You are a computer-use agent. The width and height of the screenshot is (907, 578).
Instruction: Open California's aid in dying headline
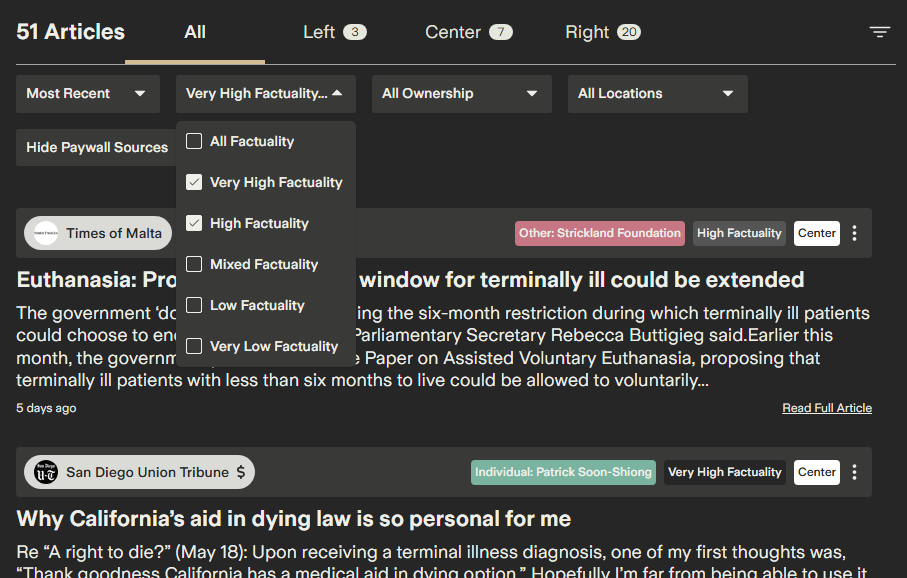pos(293,519)
